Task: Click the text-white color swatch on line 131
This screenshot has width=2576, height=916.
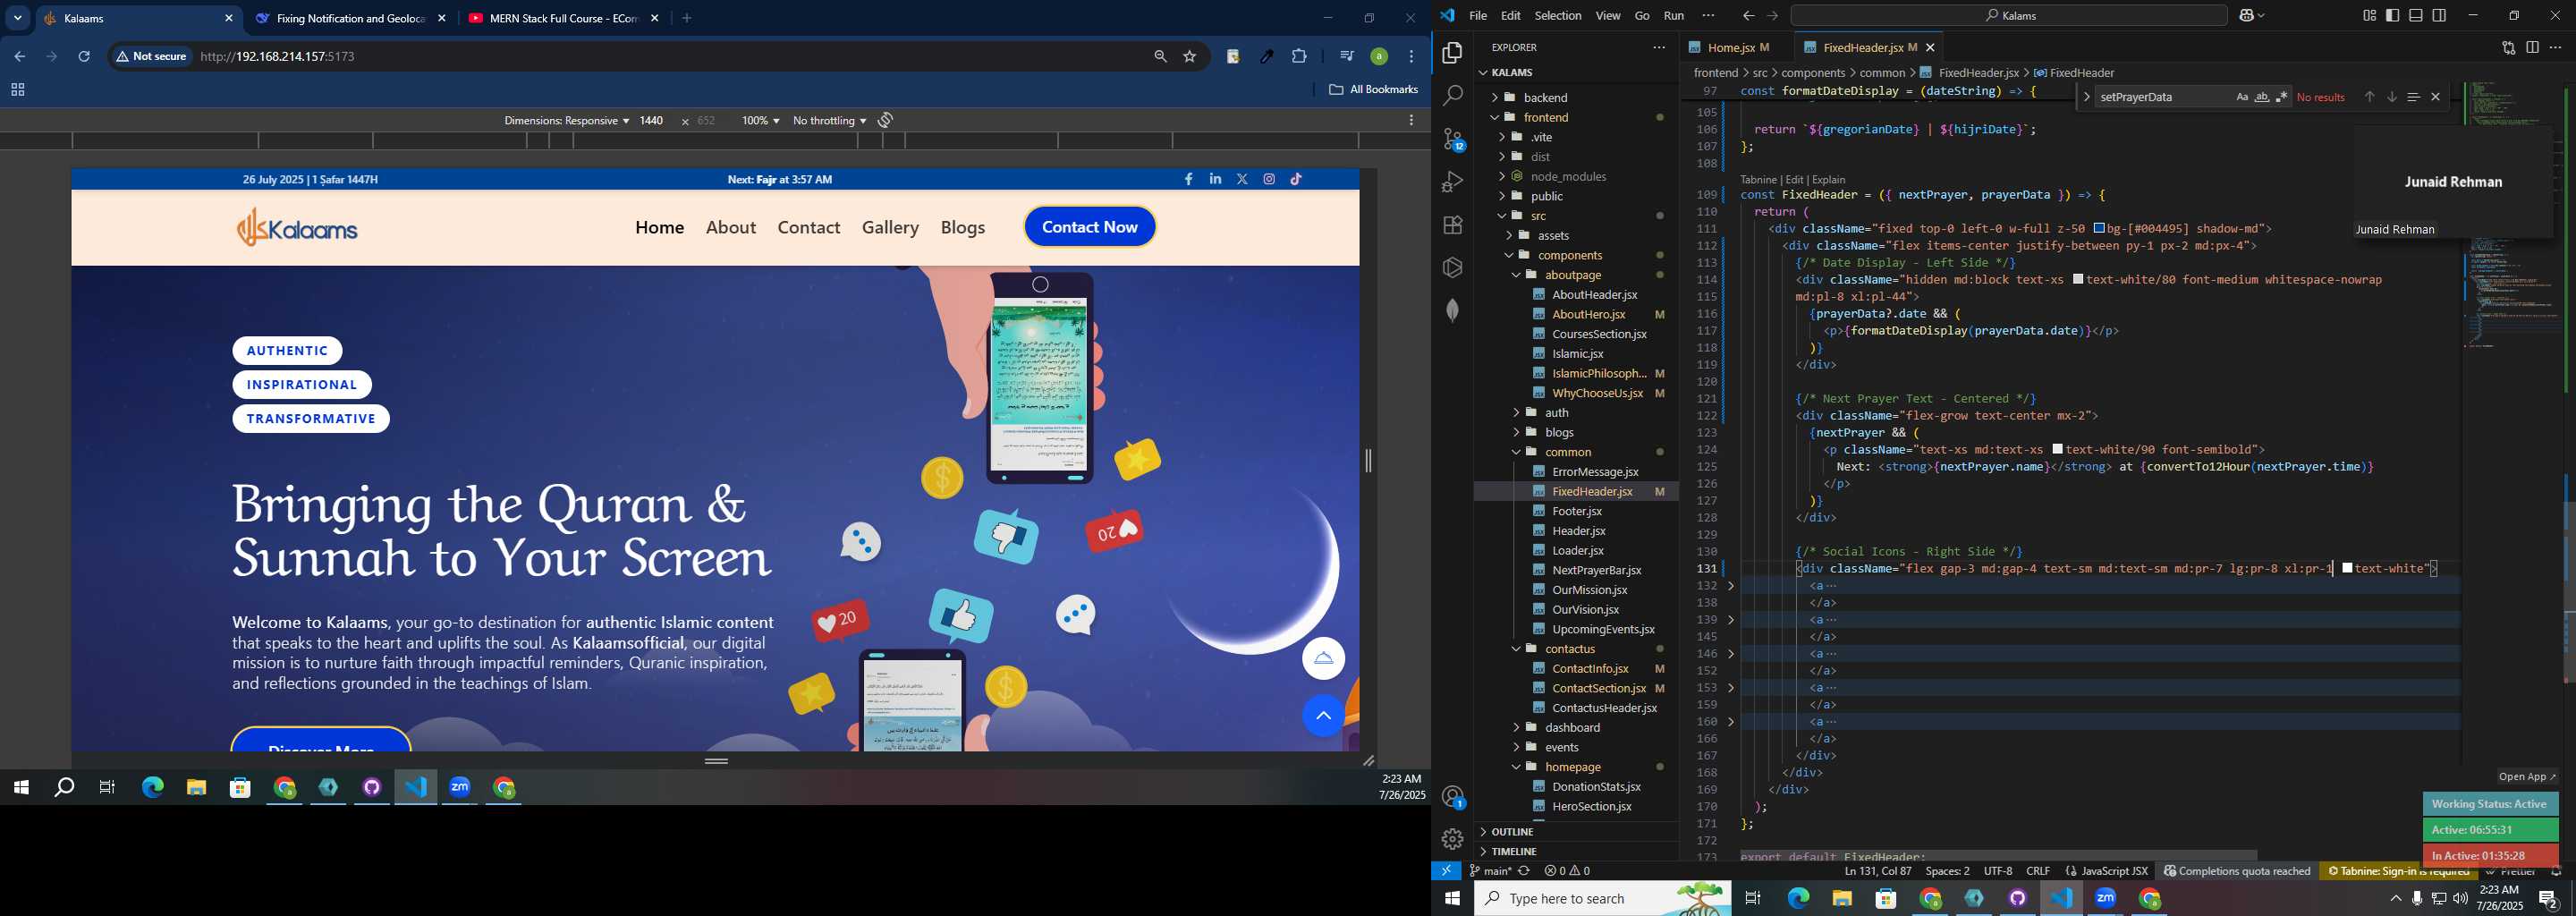Action: coord(2347,569)
